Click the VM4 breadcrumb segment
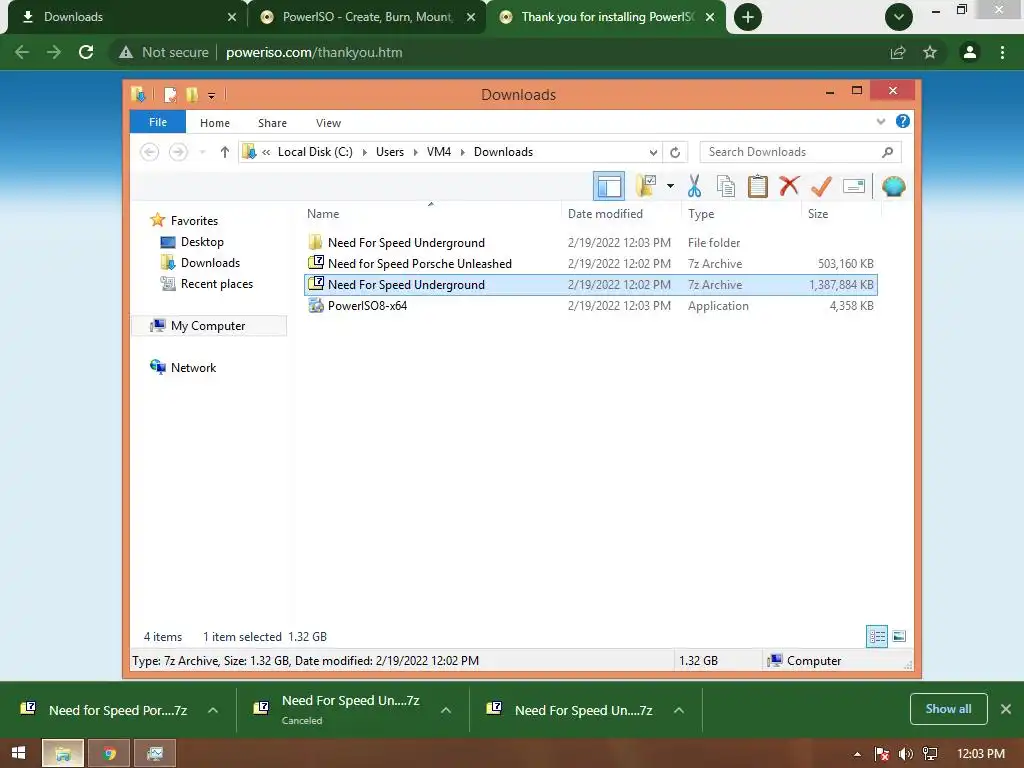1024x768 pixels. point(439,152)
